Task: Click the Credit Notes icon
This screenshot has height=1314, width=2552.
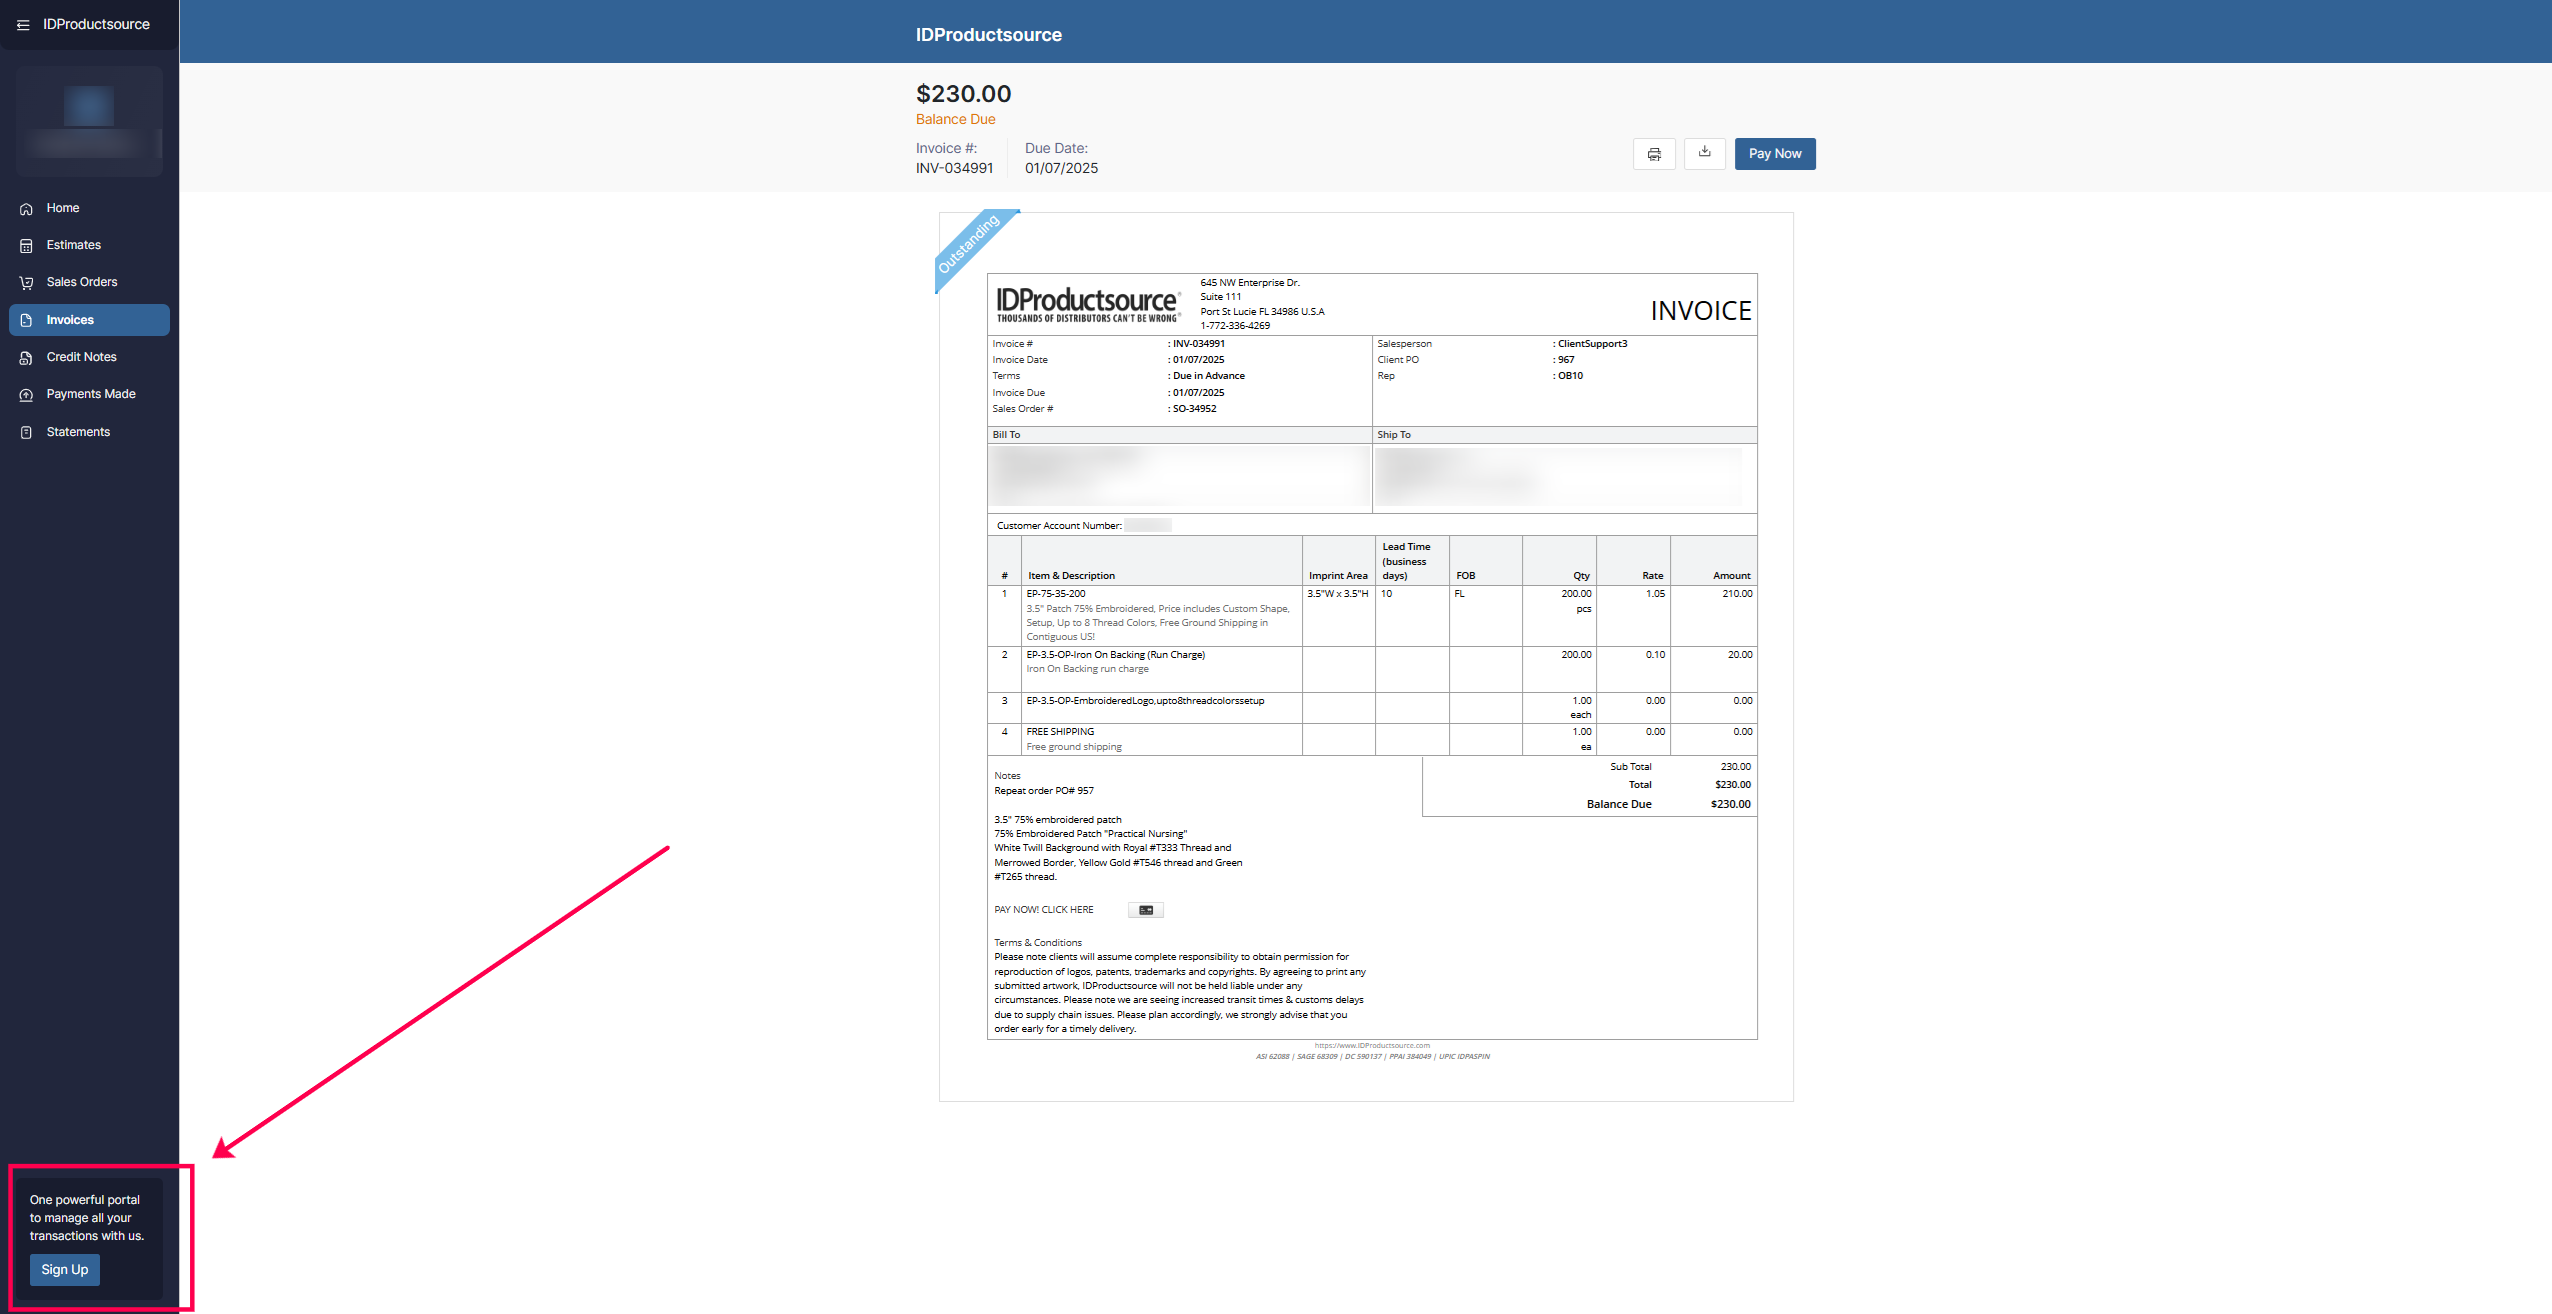Action: coord(27,358)
